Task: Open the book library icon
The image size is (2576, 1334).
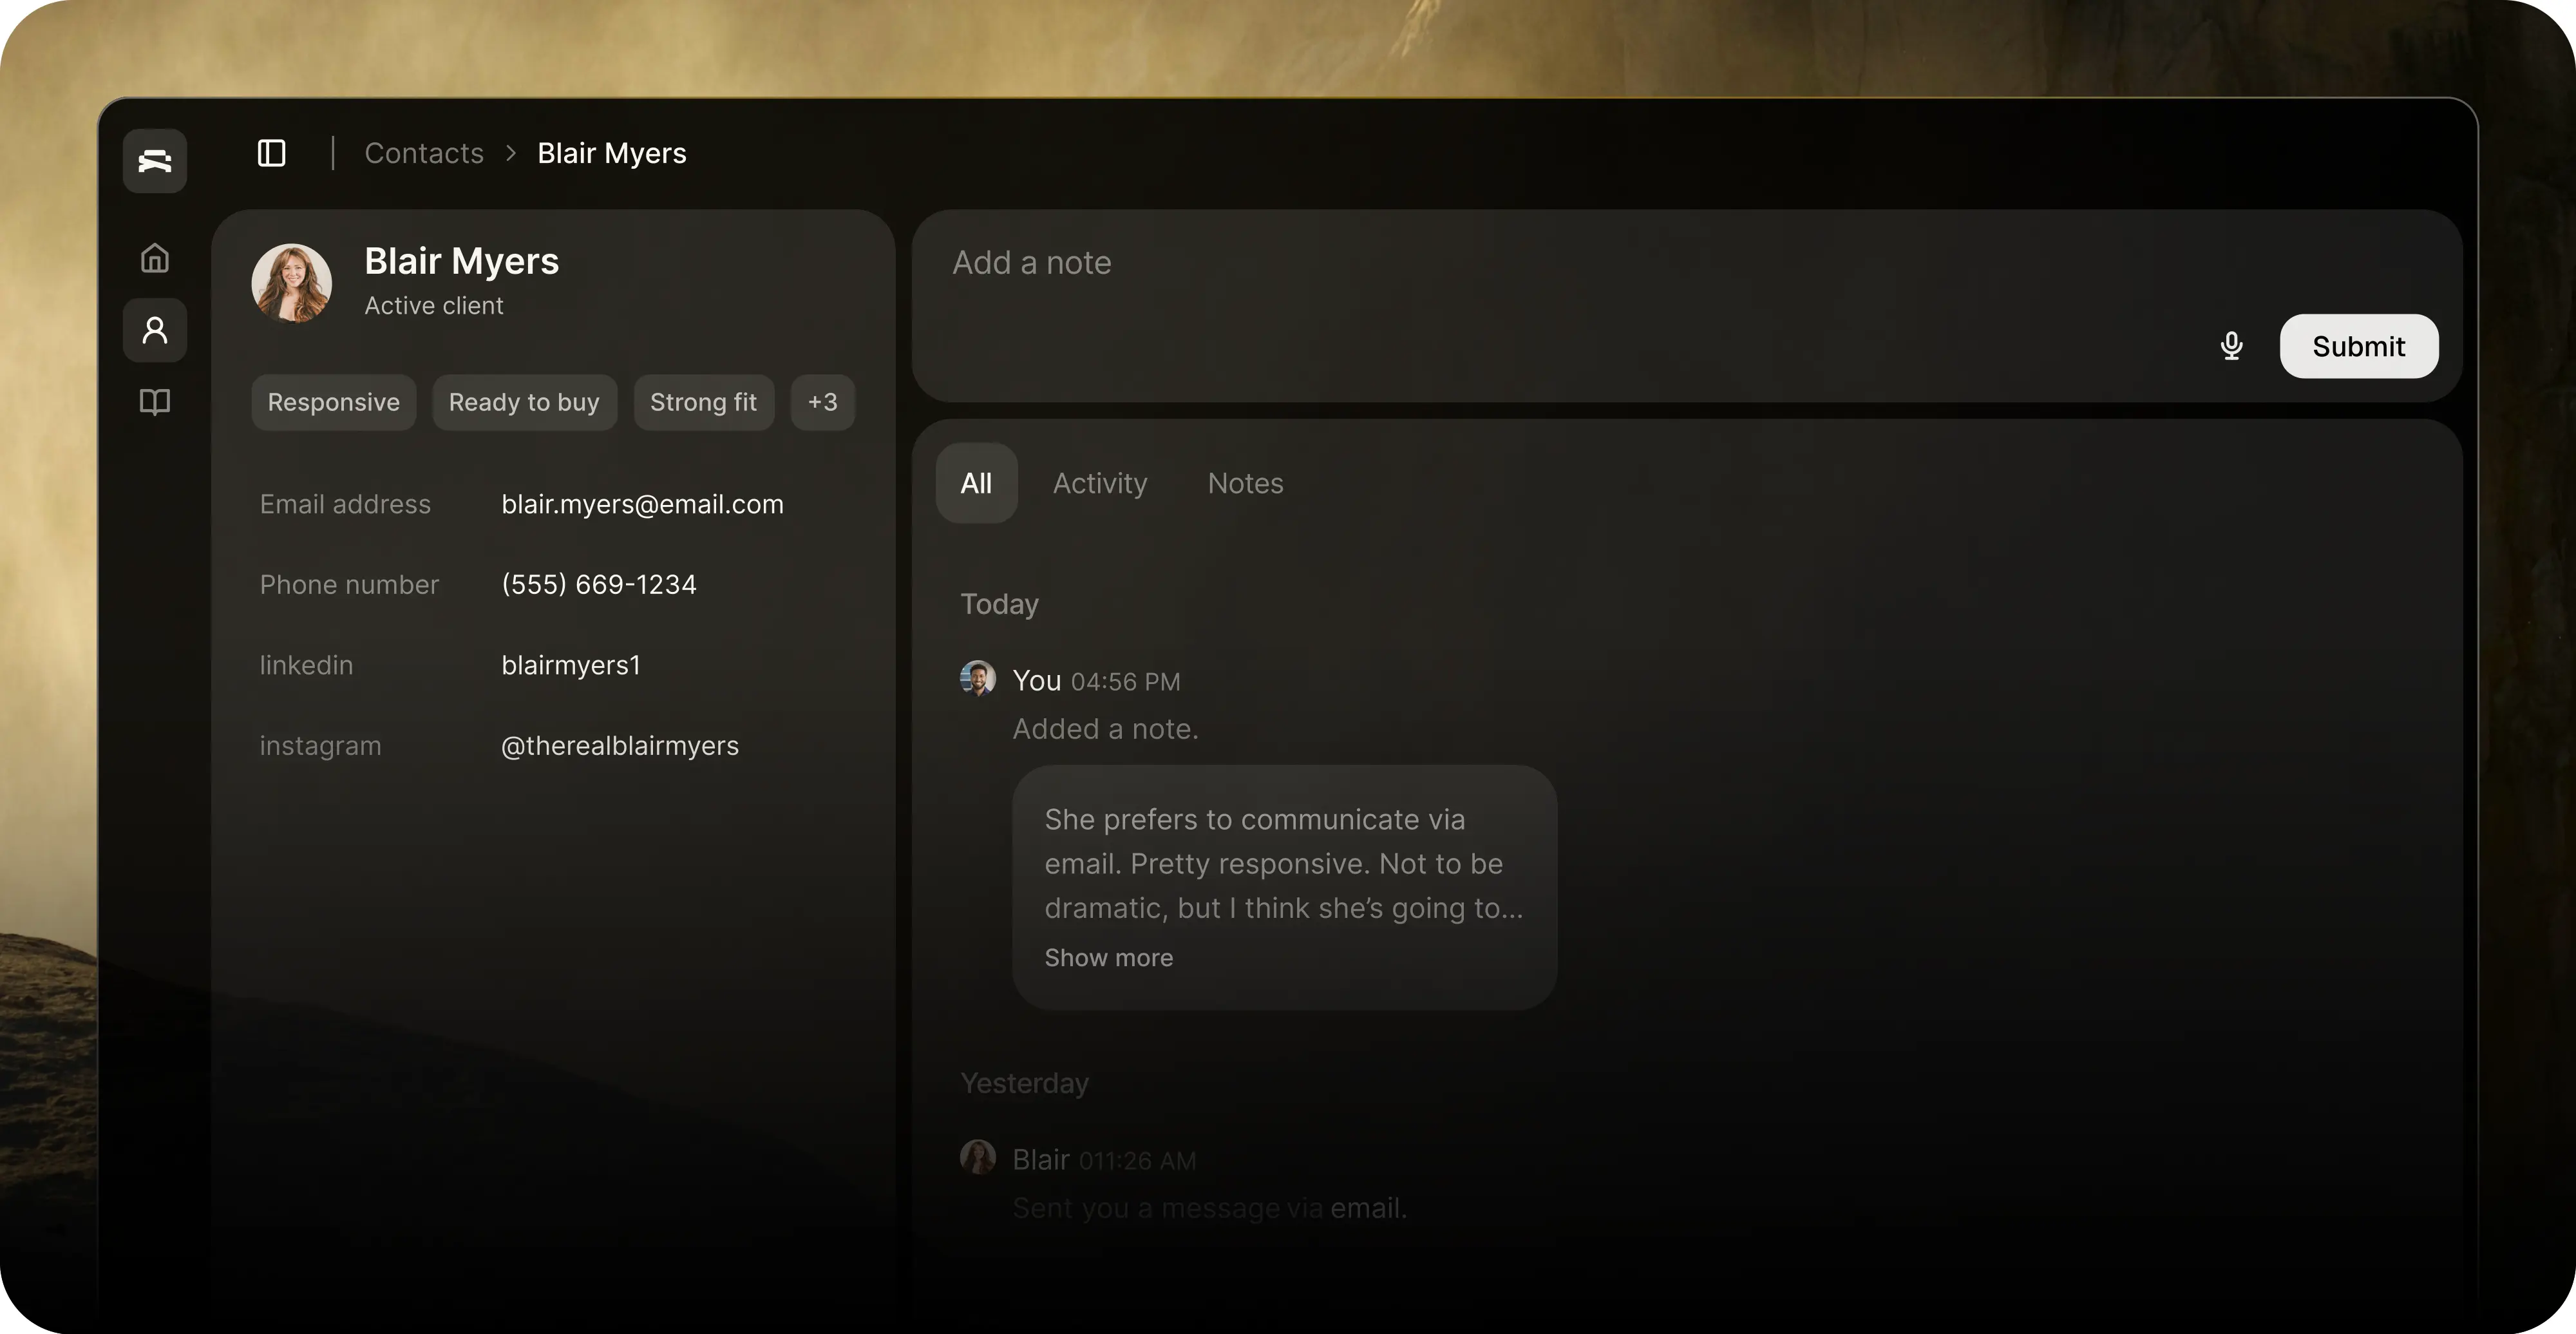Action: point(155,402)
